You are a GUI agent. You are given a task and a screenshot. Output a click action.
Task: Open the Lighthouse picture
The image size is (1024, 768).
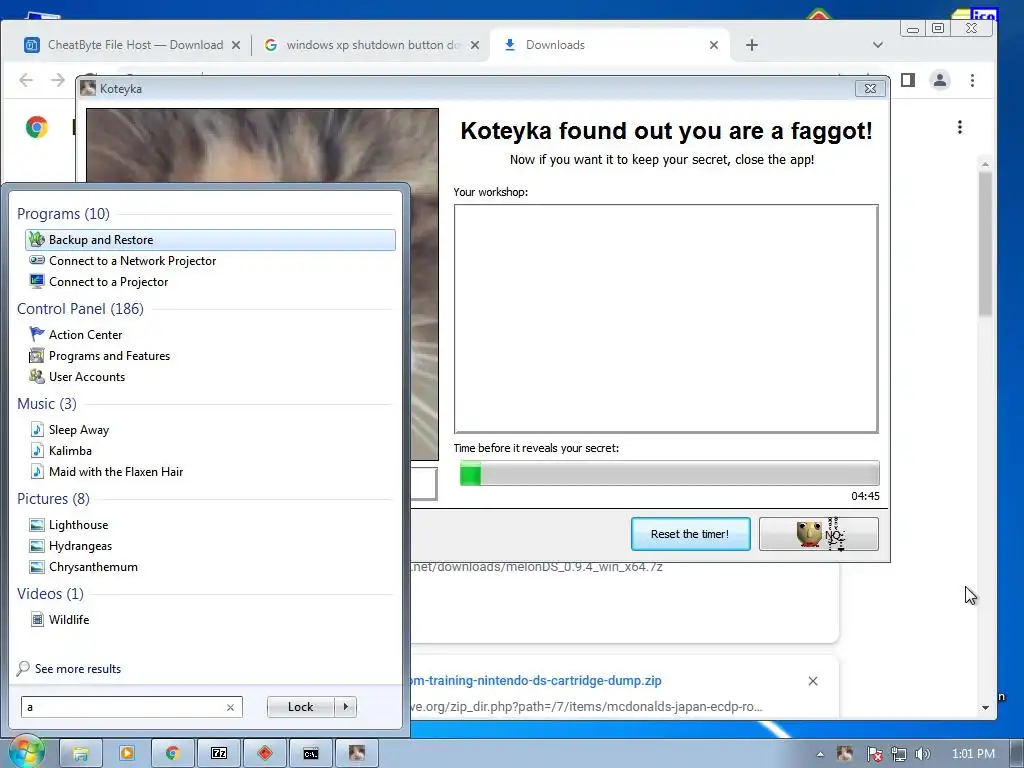point(78,524)
